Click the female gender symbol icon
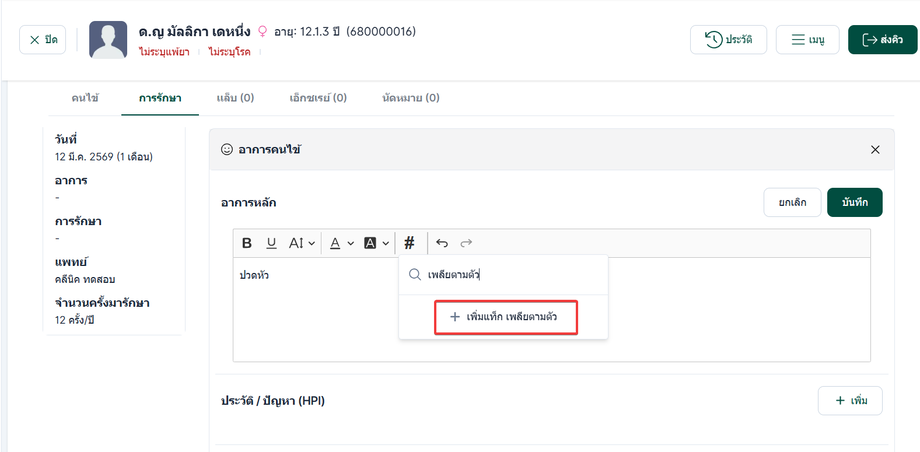920x452 pixels. pos(262,32)
